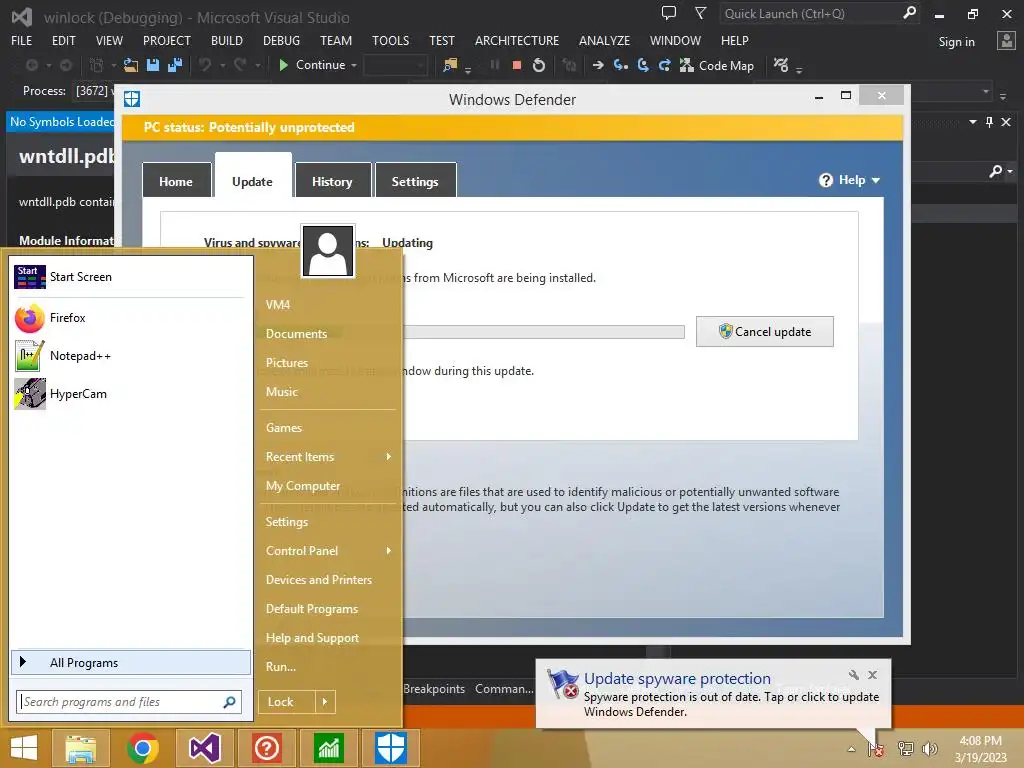The image size is (1024, 768).
Task: Click the user account picture in Start menu
Action: (328, 251)
